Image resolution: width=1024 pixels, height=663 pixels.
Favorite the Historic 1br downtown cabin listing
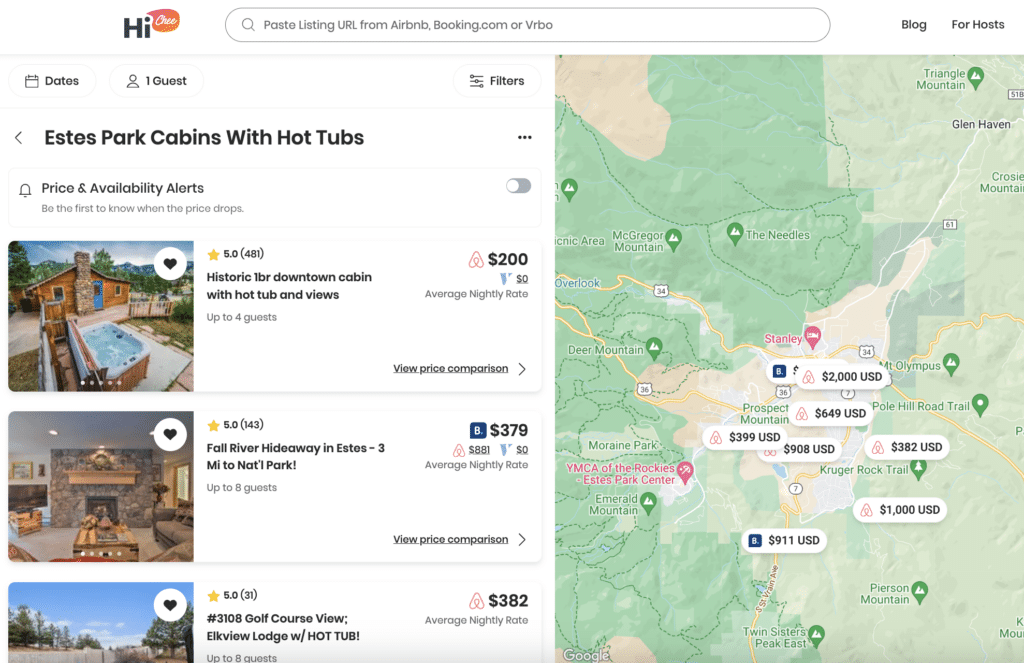(170, 264)
